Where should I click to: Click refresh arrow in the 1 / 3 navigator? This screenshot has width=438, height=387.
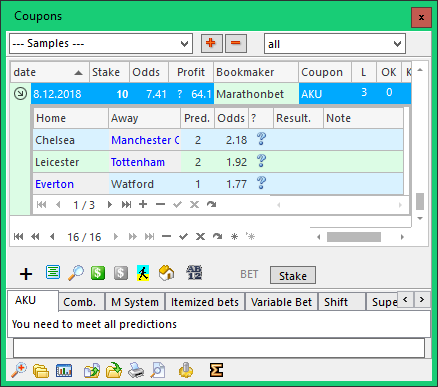(x=212, y=204)
